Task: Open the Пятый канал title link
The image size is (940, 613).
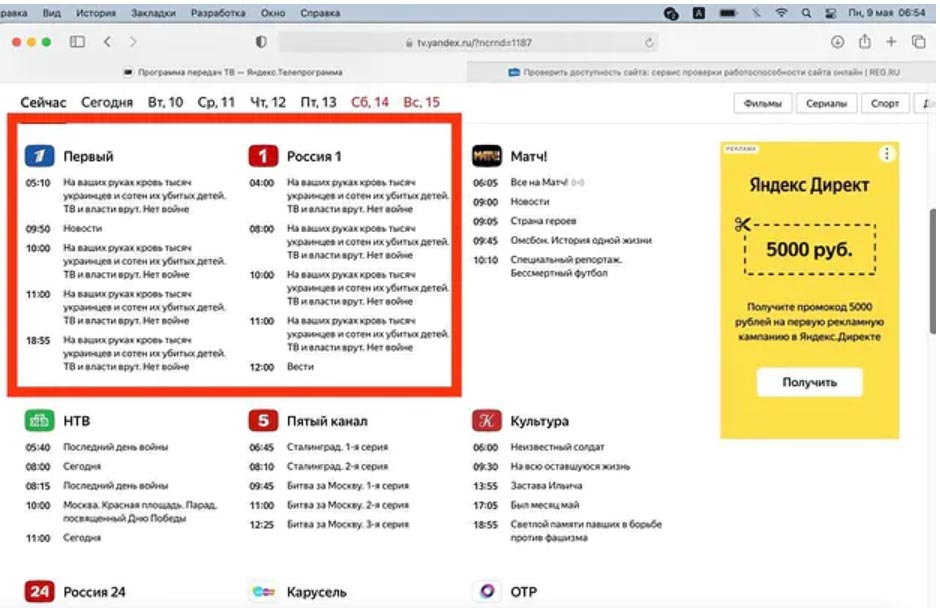Action: click(x=327, y=421)
